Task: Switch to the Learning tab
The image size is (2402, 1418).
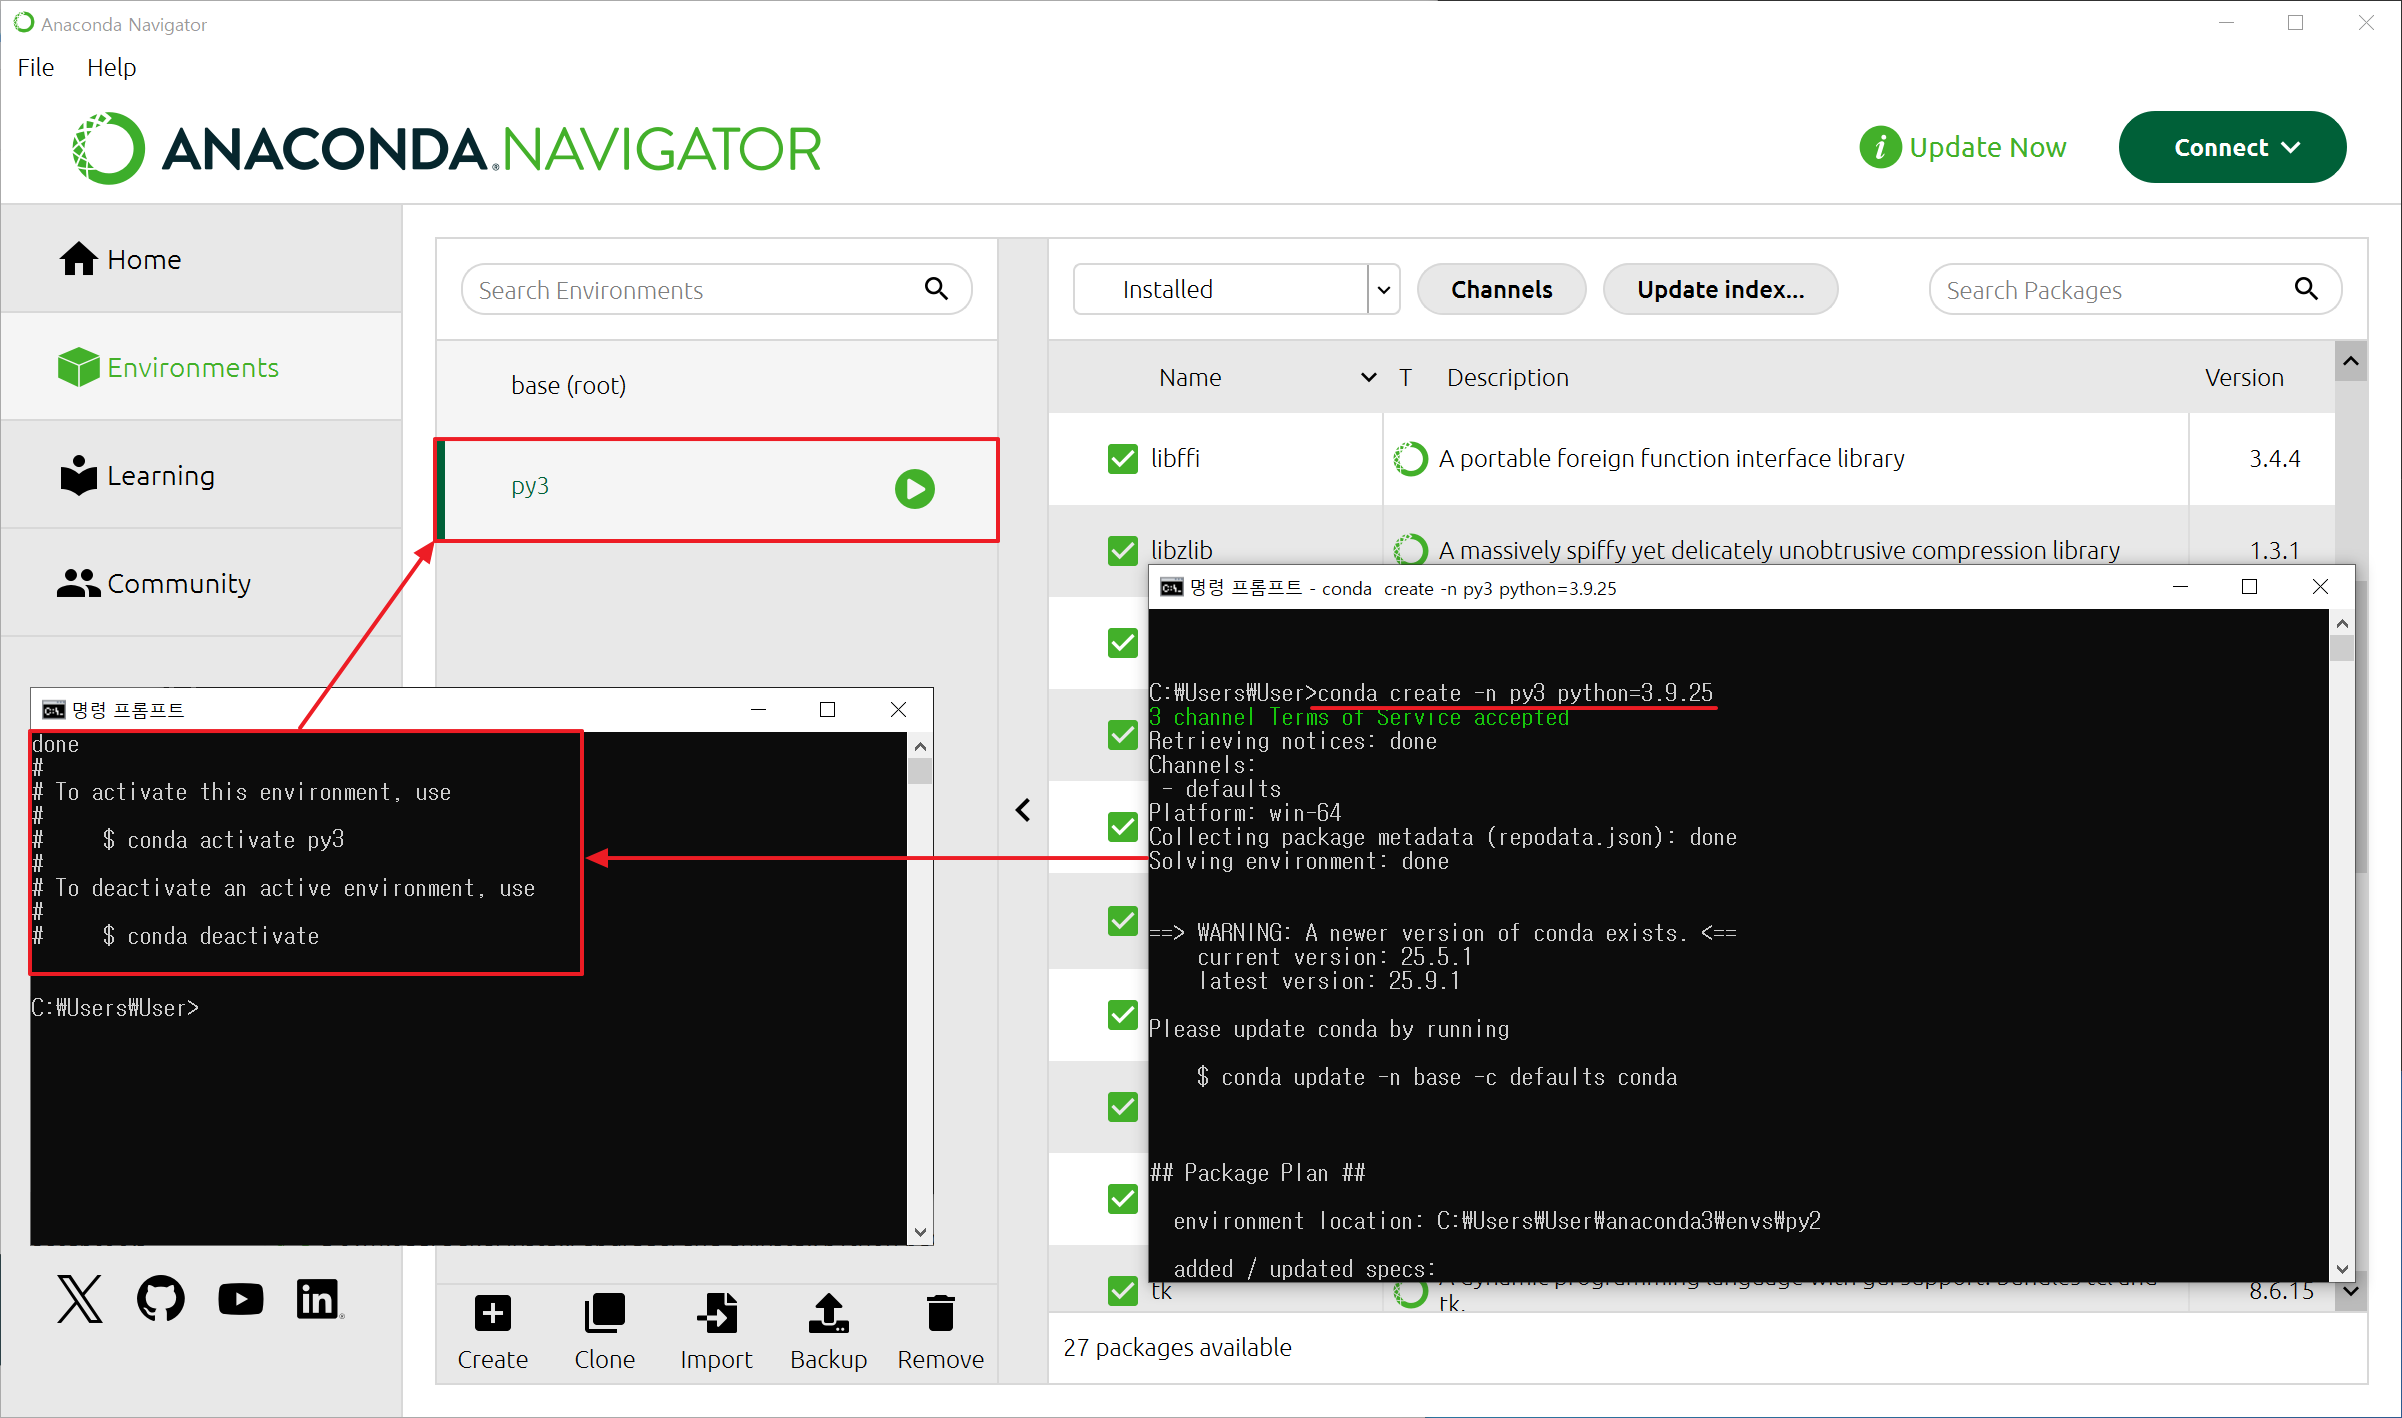Action: 160,476
